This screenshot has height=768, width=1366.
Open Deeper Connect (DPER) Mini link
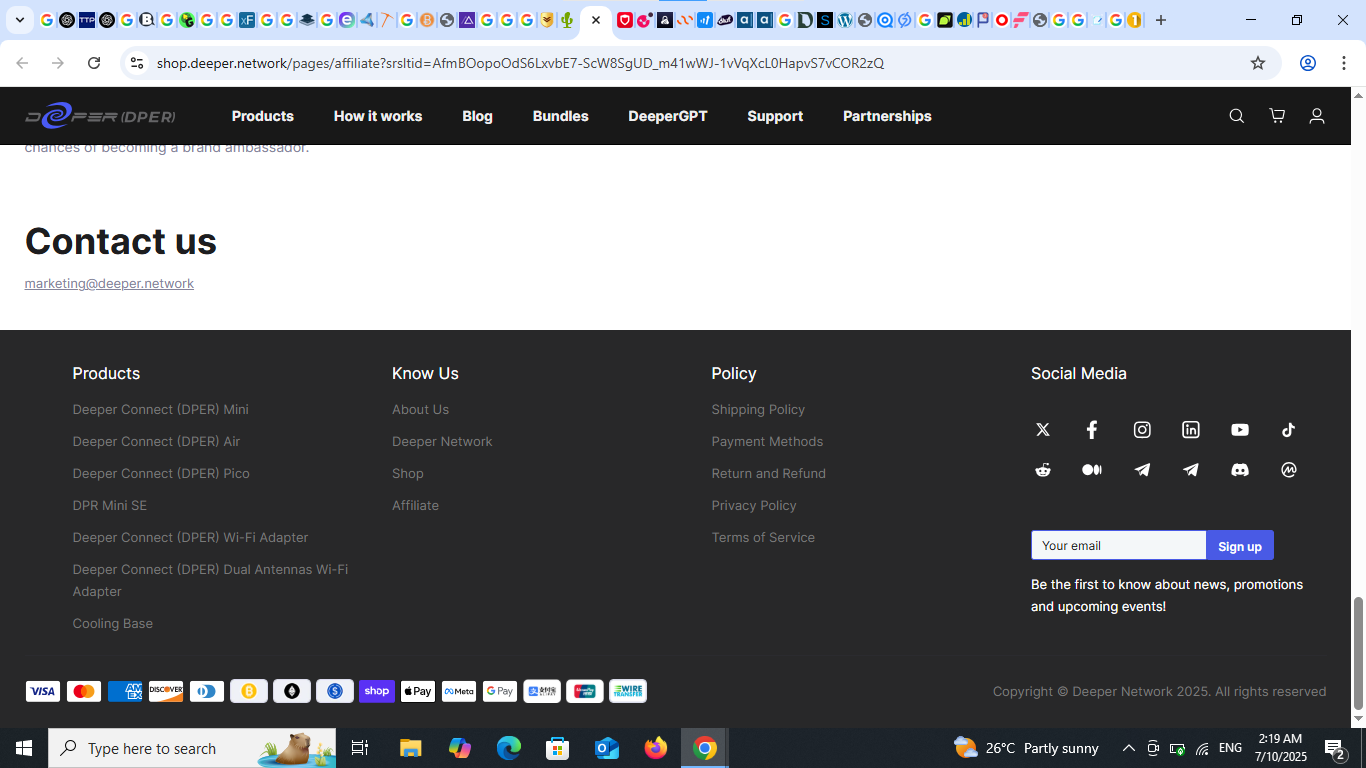tap(161, 409)
